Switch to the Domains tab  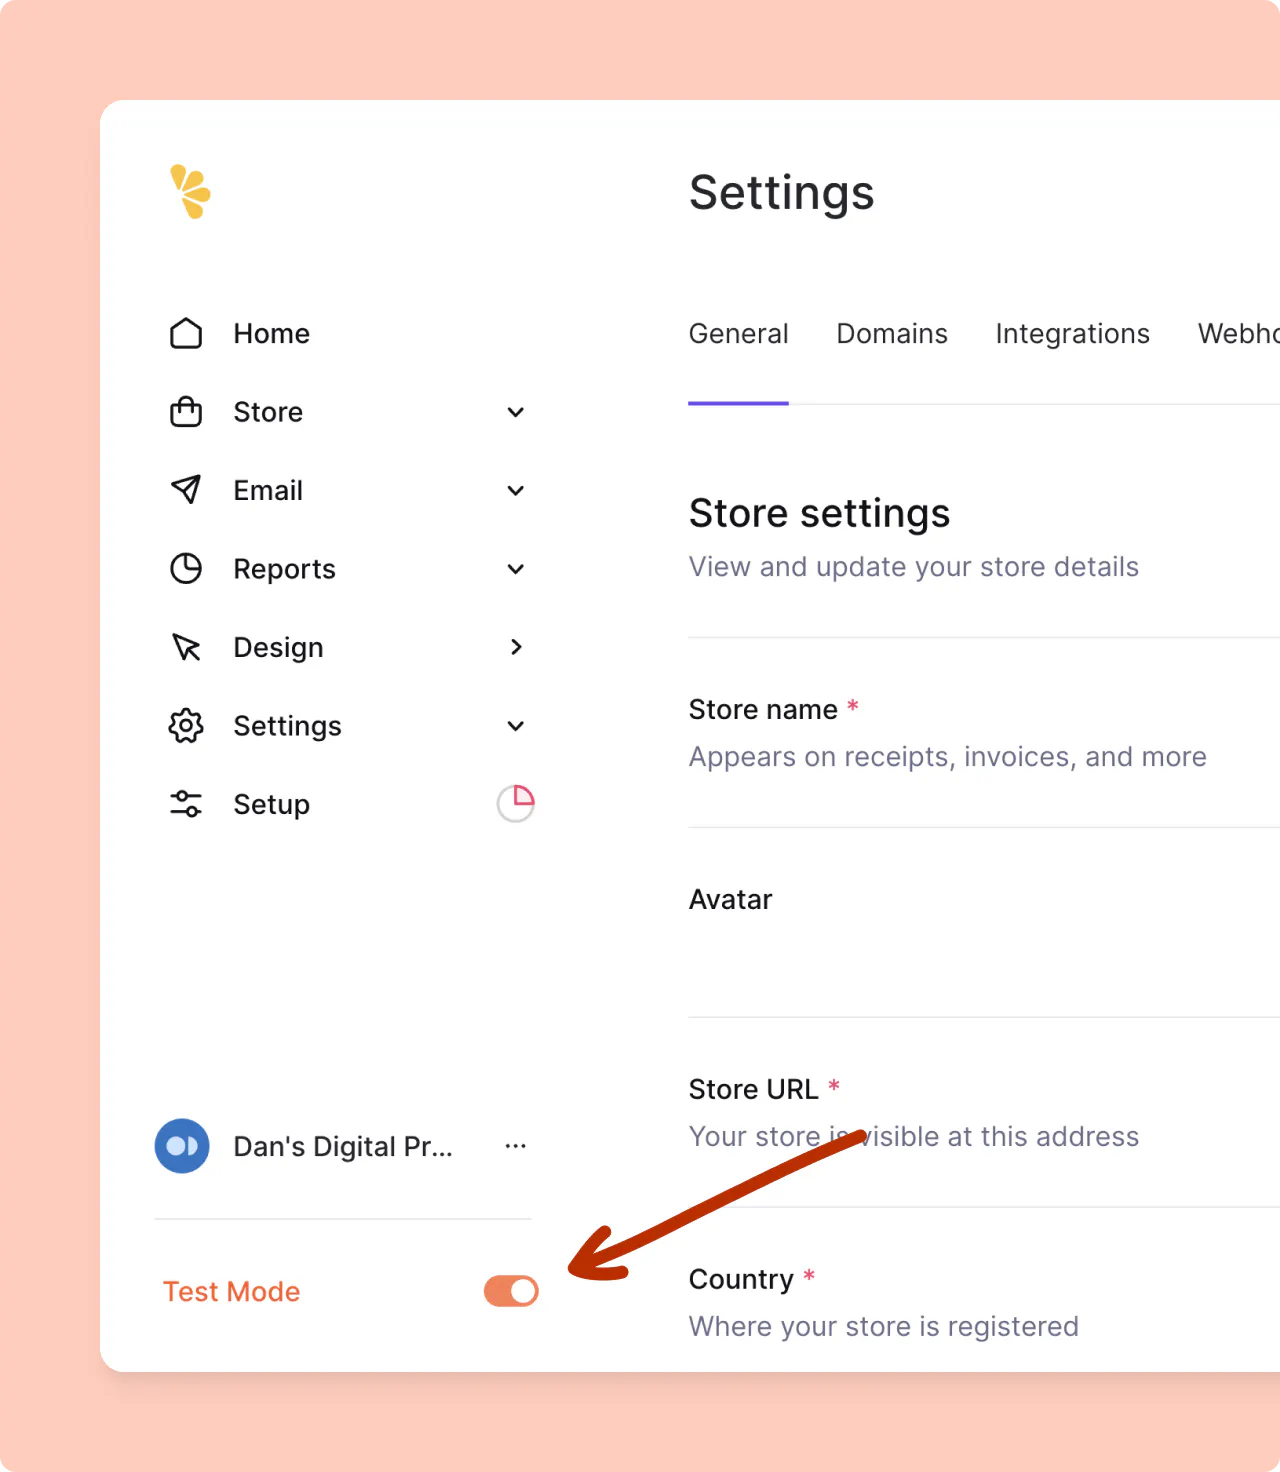click(892, 334)
